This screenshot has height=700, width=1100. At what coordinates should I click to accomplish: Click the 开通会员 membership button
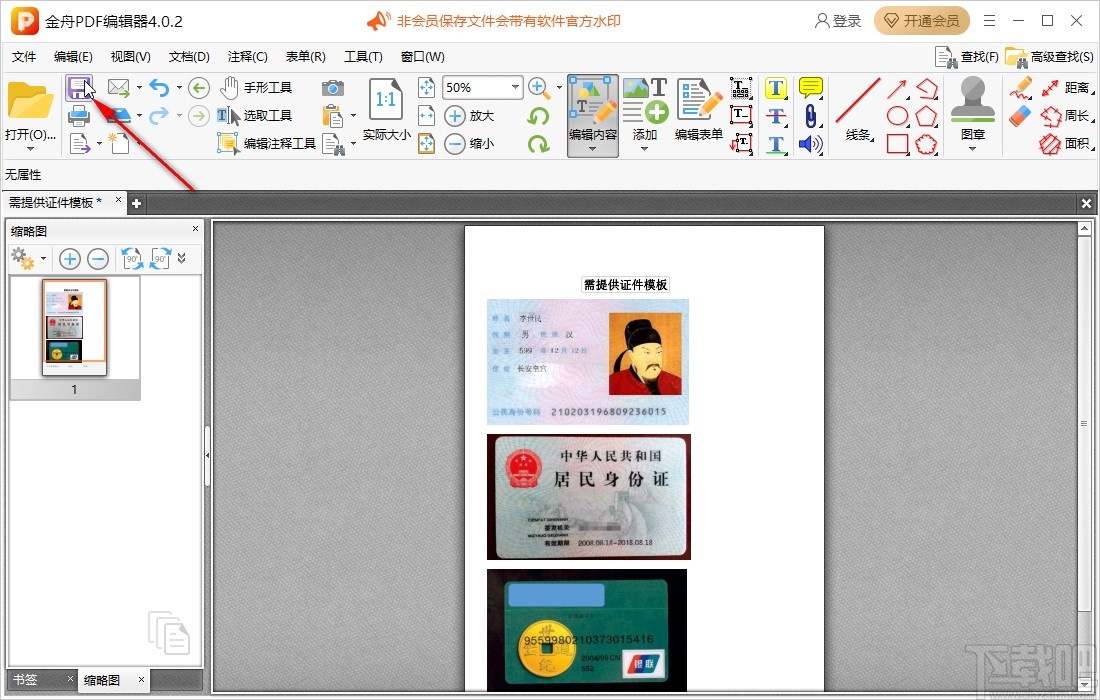click(x=921, y=20)
